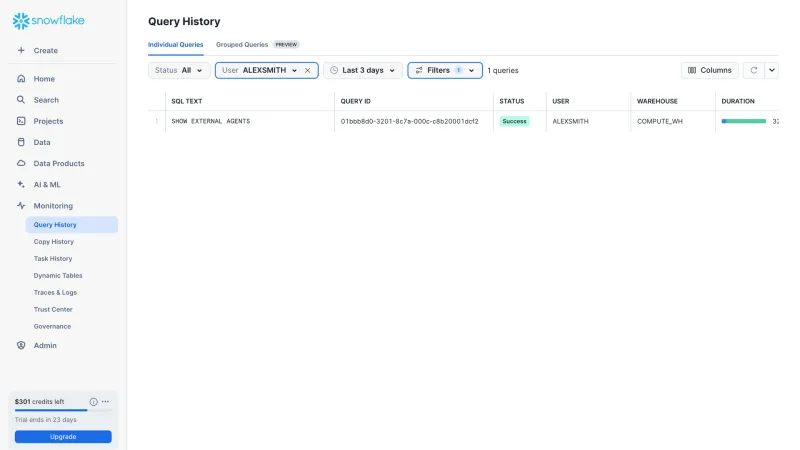This screenshot has width=800, height=450.
Task: Click the Monitoring pulse icon
Action: pyautogui.click(x=21, y=206)
